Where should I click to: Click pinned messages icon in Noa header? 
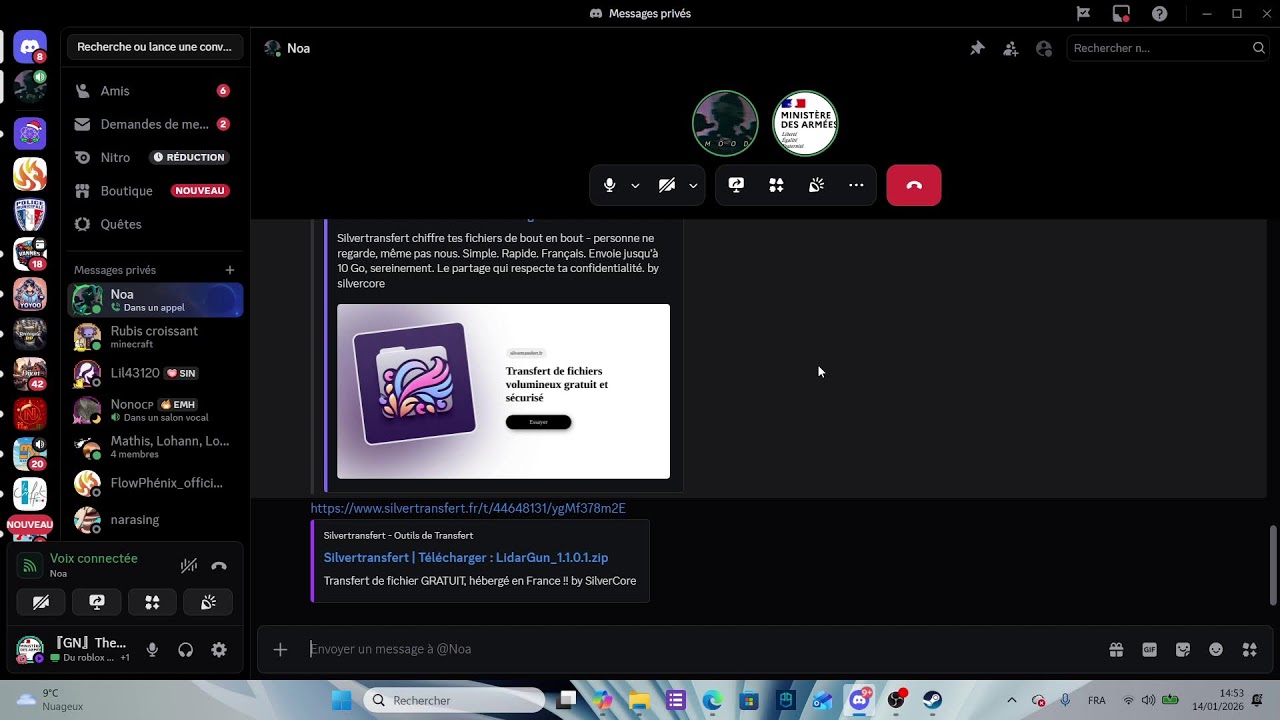tap(977, 48)
